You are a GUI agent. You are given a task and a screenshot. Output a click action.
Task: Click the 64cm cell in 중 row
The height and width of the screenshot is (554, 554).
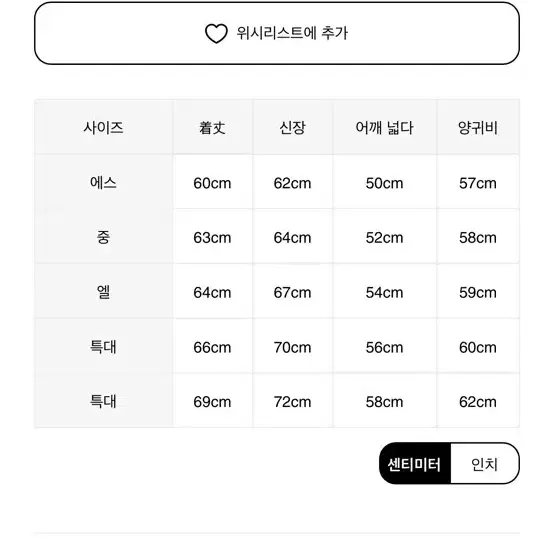click(293, 237)
